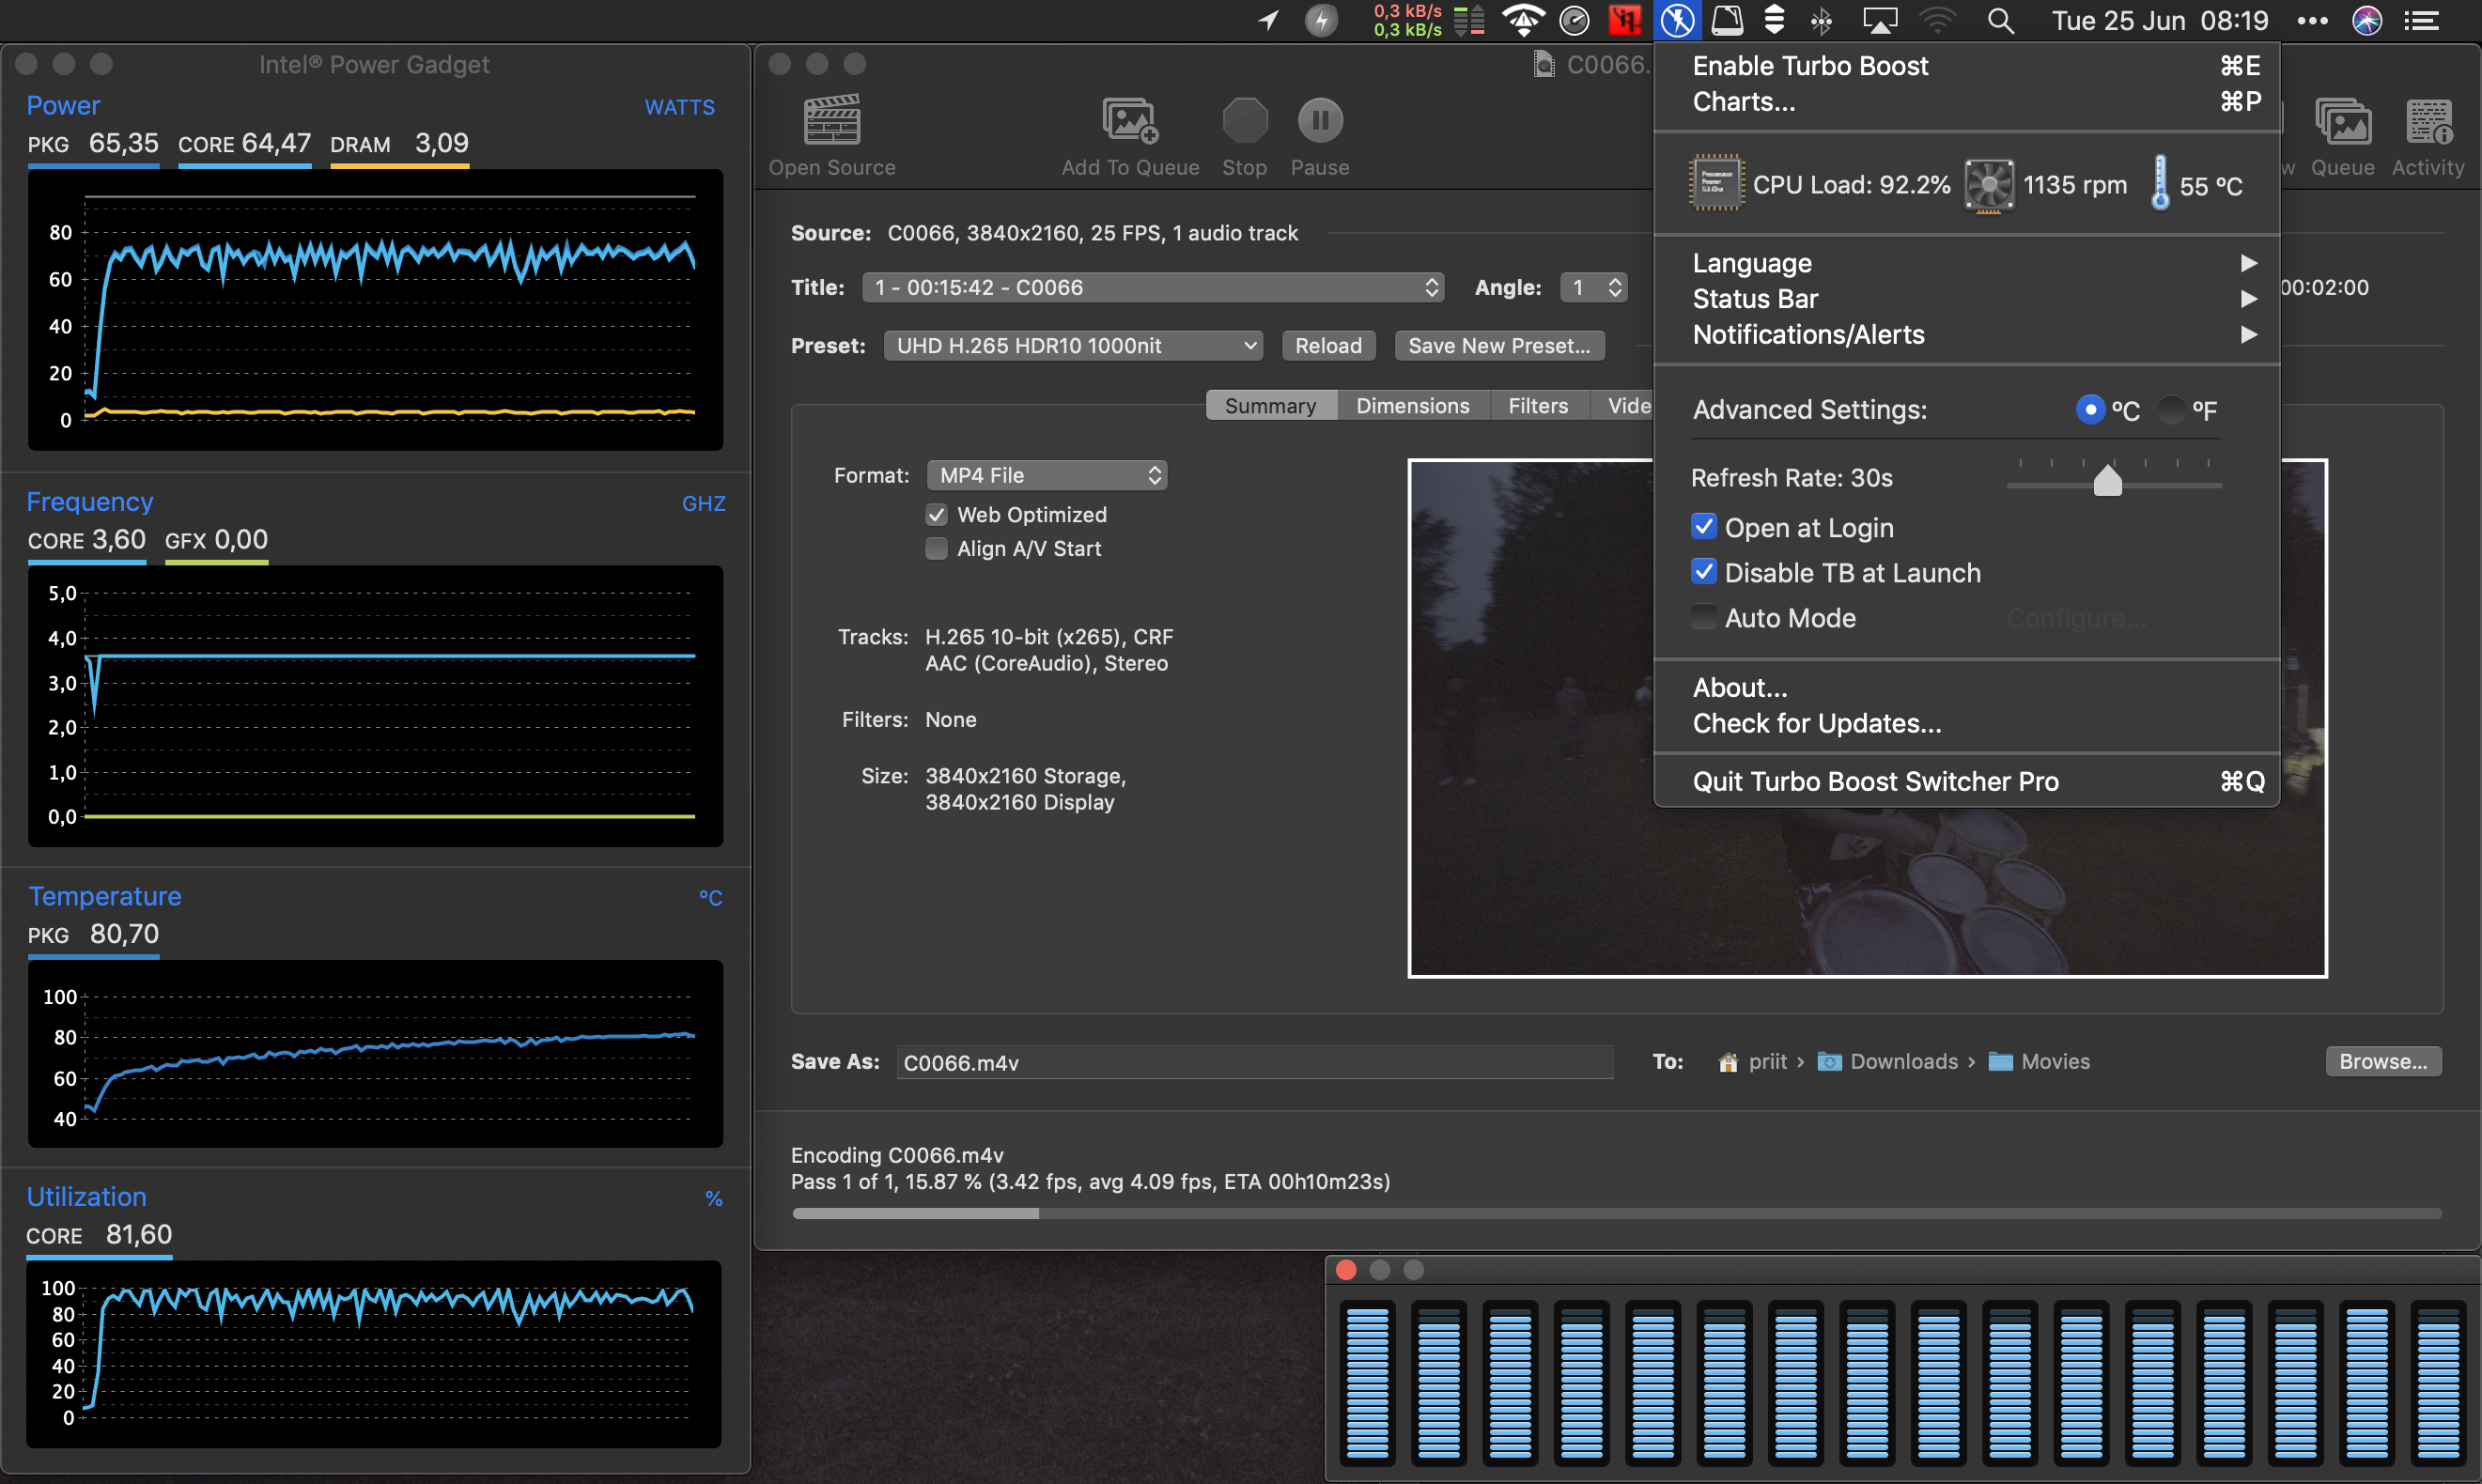Open the Bluetooth menu bar icon
The width and height of the screenshot is (2482, 1484).
(x=1821, y=20)
